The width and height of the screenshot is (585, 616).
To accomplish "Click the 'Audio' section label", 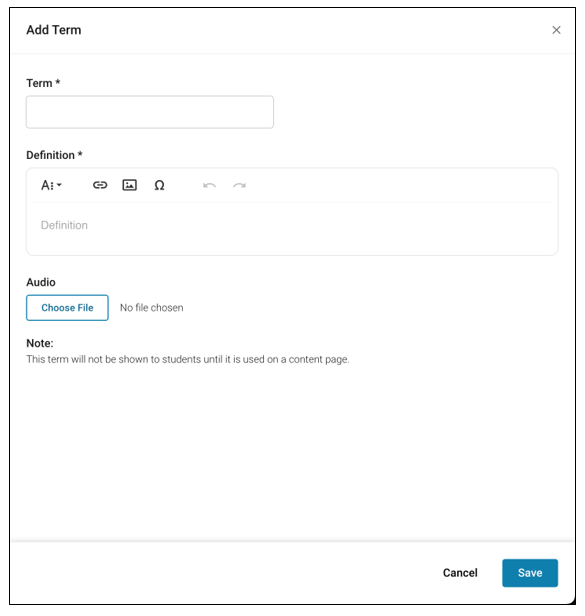I will [41, 282].
